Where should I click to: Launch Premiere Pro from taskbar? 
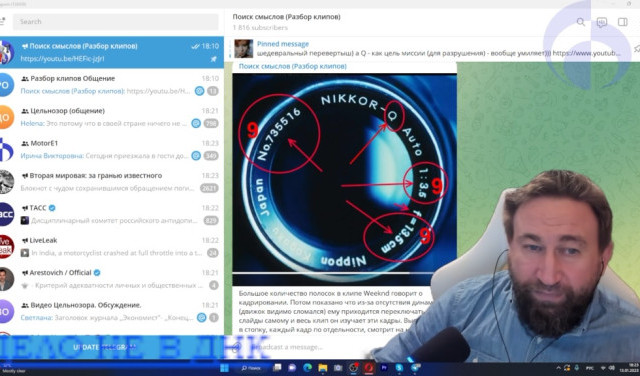(x=384, y=368)
